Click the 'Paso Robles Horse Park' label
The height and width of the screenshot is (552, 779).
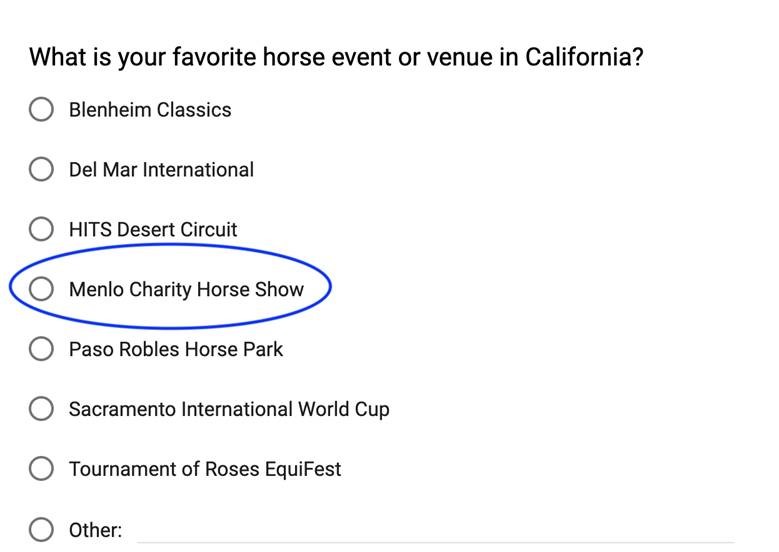[176, 349]
